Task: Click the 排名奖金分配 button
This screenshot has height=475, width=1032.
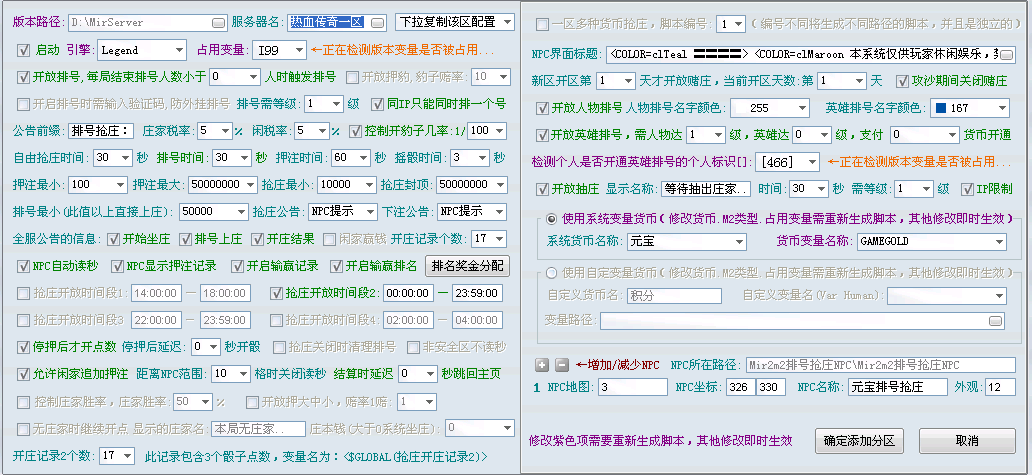Action: tap(468, 266)
